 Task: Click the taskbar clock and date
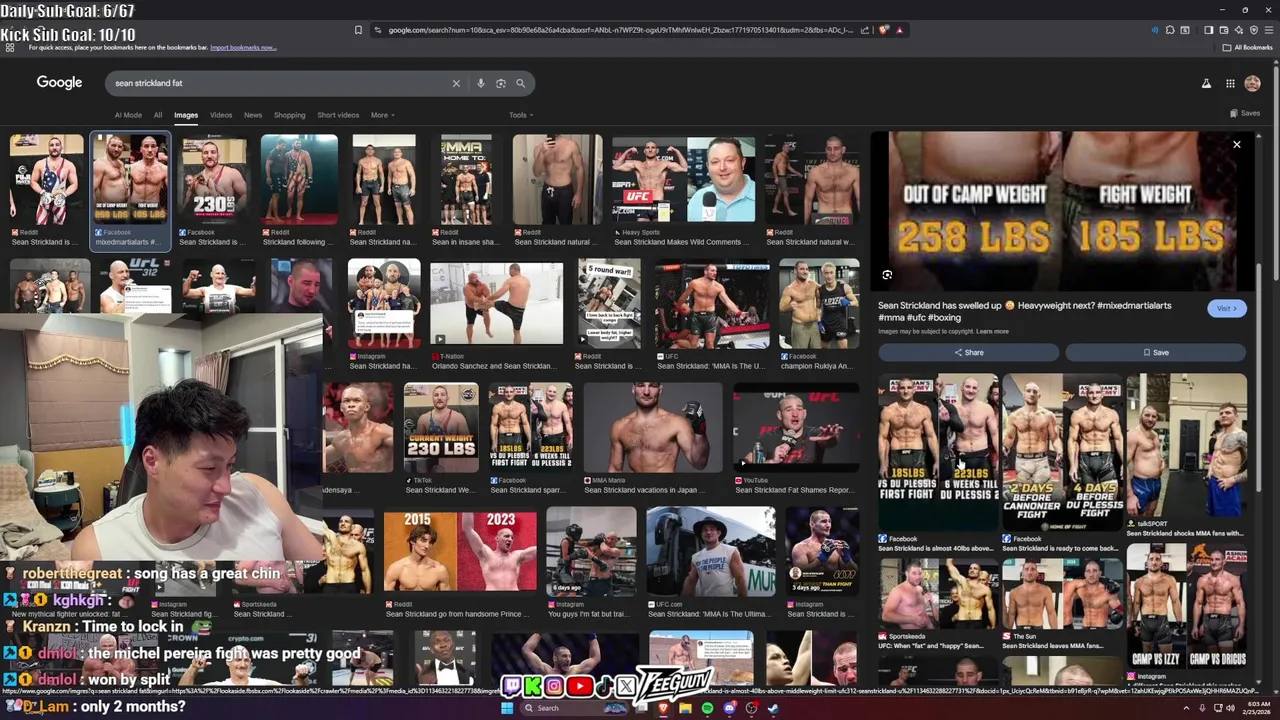[1255, 708]
